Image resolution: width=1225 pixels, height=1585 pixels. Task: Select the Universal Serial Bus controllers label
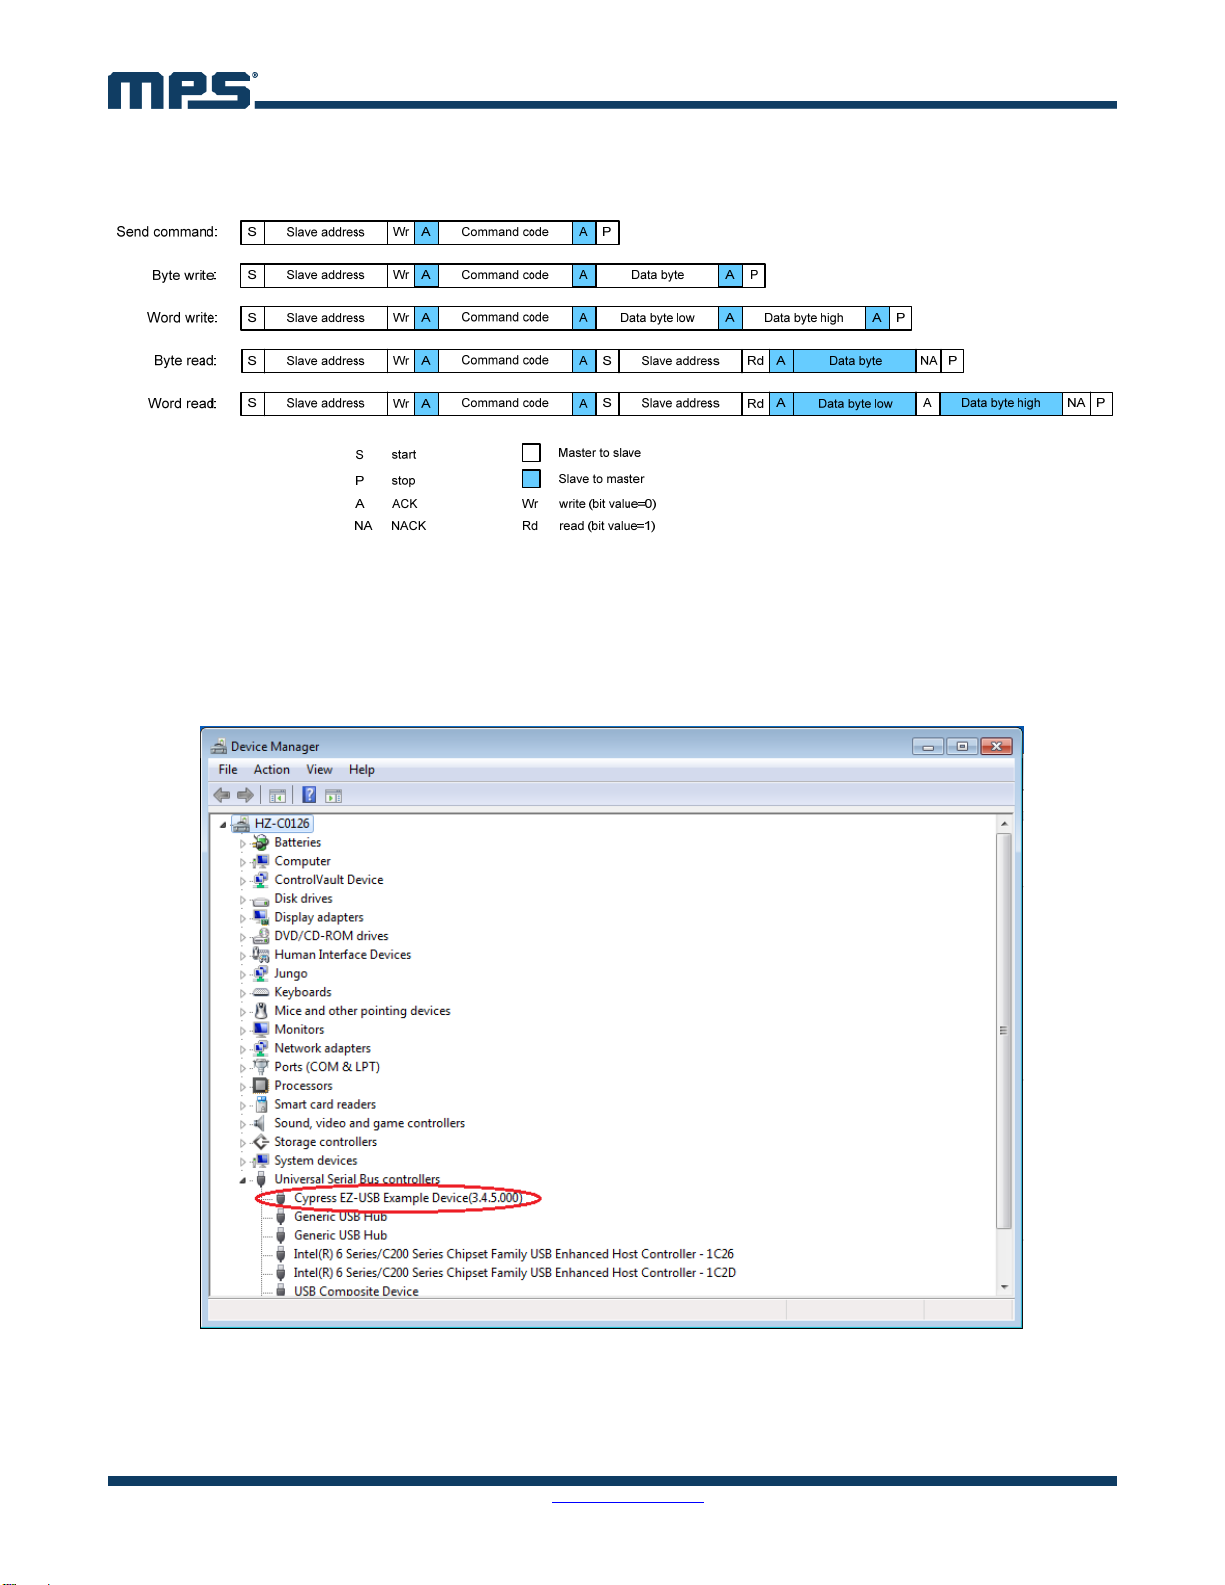click(357, 1179)
